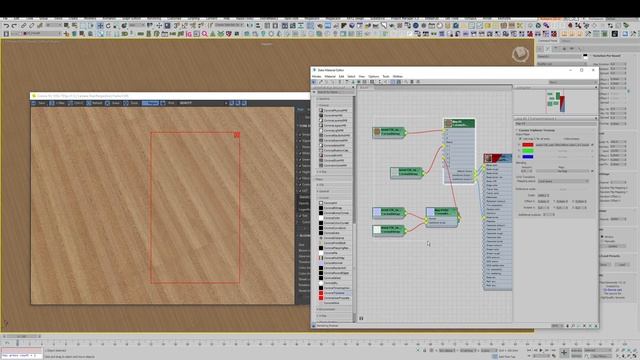Click the Navigator thumbnail in Slate editor
This screenshot has height=360, width=640.
click(x=556, y=101)
